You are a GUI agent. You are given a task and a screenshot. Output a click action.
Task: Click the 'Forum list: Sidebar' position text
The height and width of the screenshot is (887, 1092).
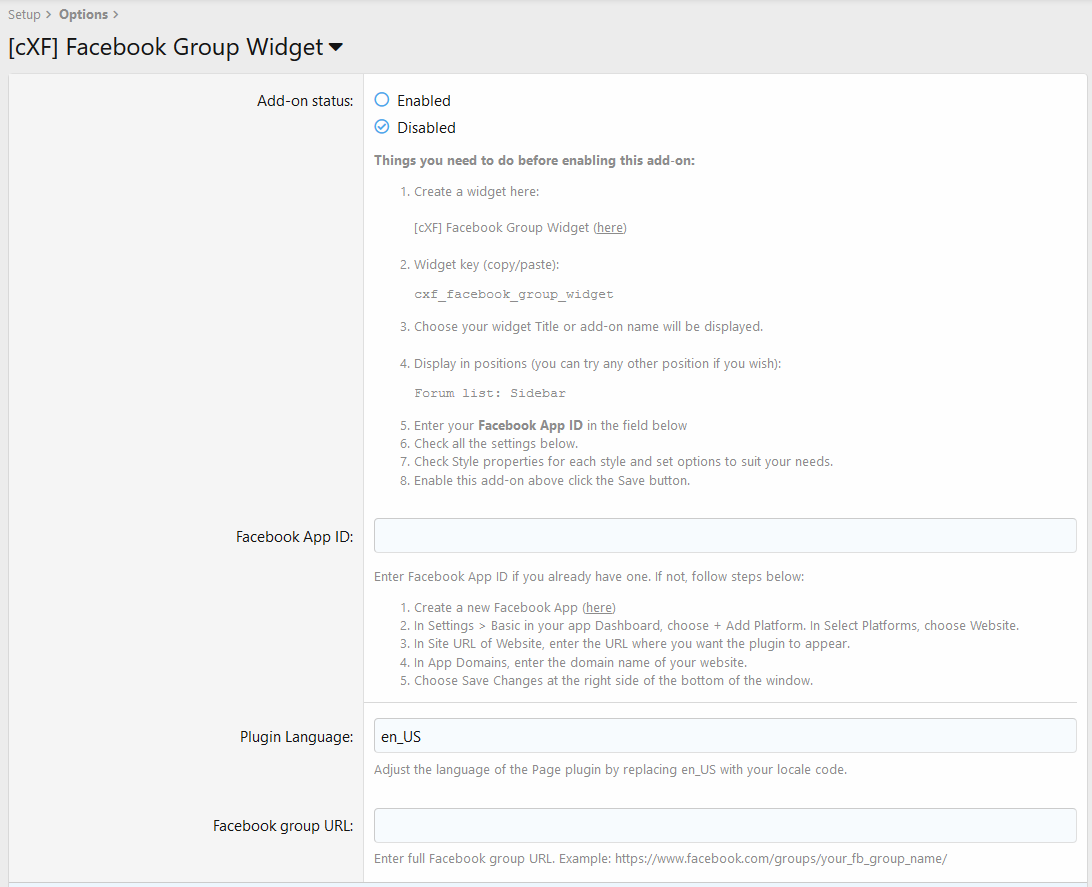click(489, 393)
